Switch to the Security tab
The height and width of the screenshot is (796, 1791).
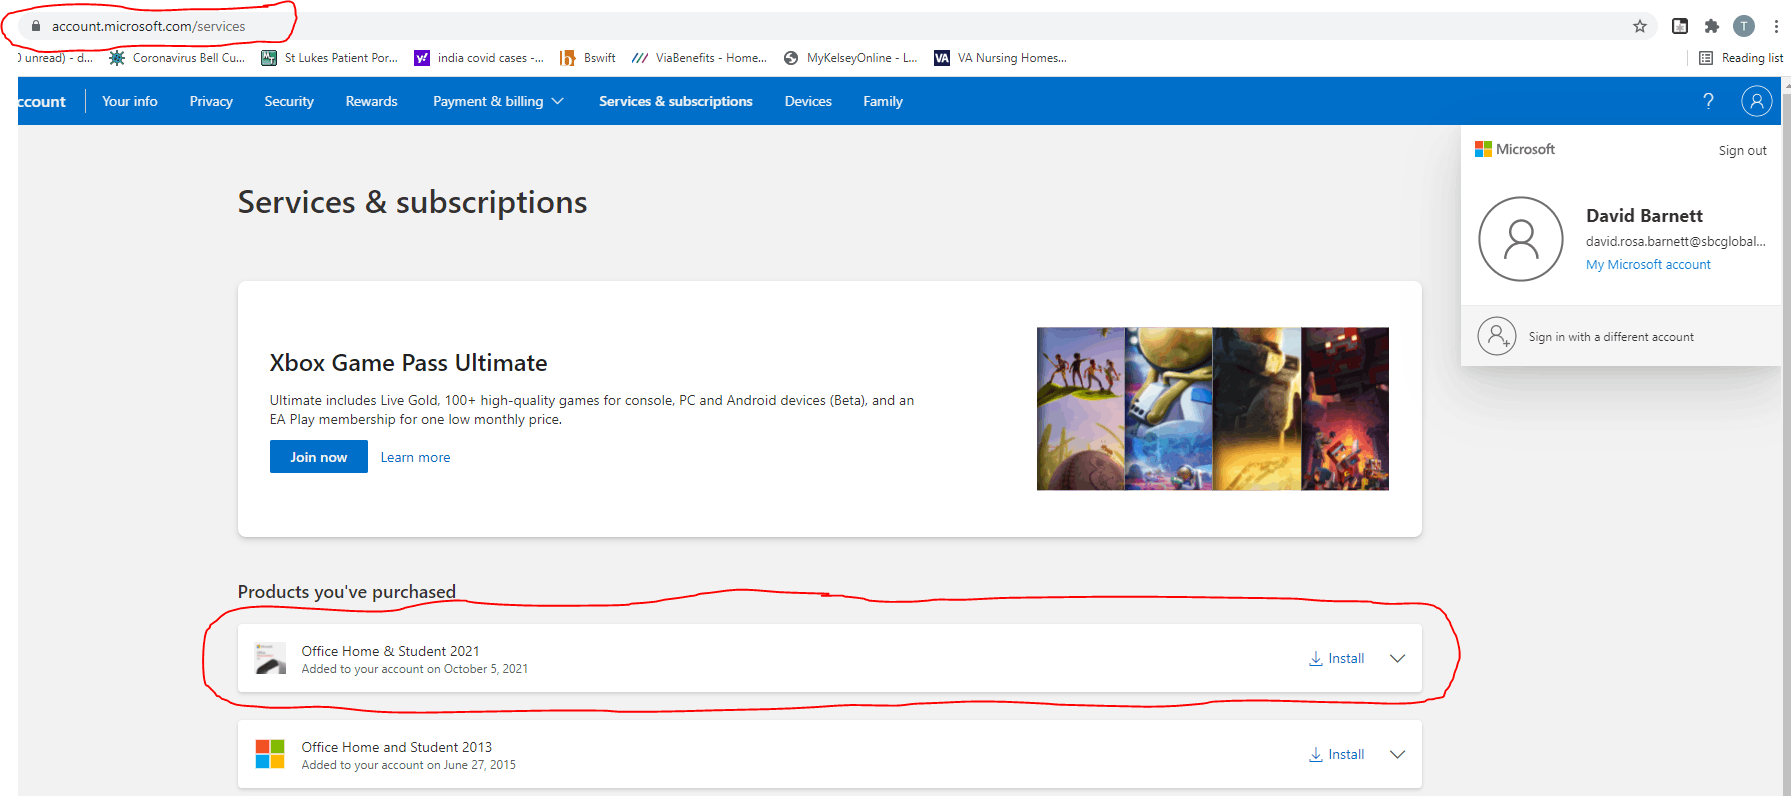pyautogui.click(x=289, y=101)
